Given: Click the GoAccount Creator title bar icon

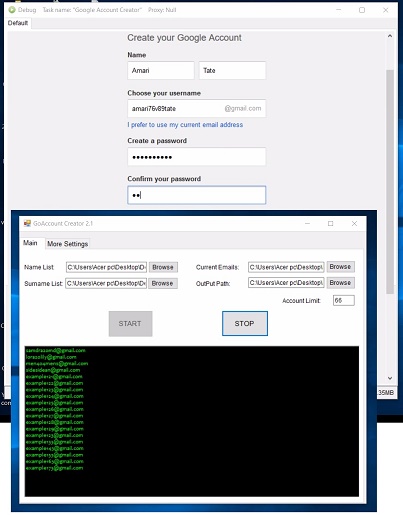Looking at the screenshot, I should (27, 223).
